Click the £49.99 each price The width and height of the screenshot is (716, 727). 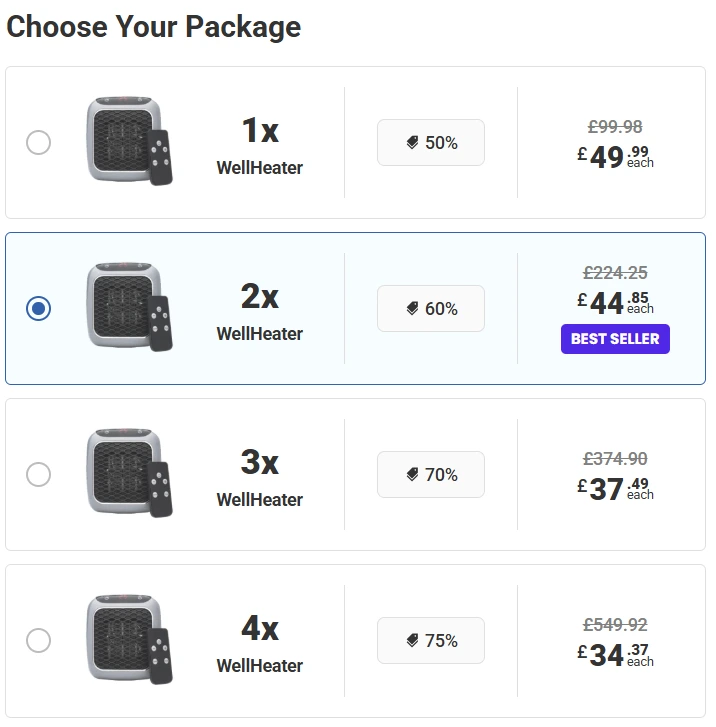615,157
